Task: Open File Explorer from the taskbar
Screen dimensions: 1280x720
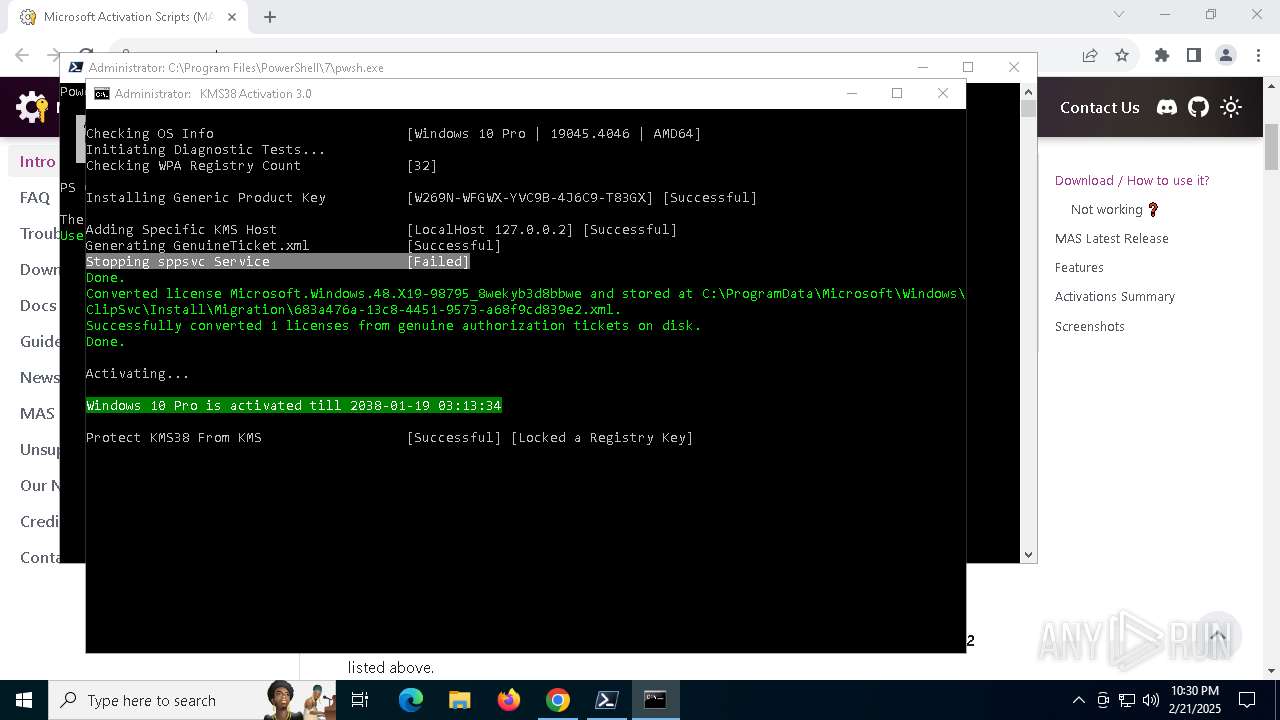Action: tap(459, 700)
